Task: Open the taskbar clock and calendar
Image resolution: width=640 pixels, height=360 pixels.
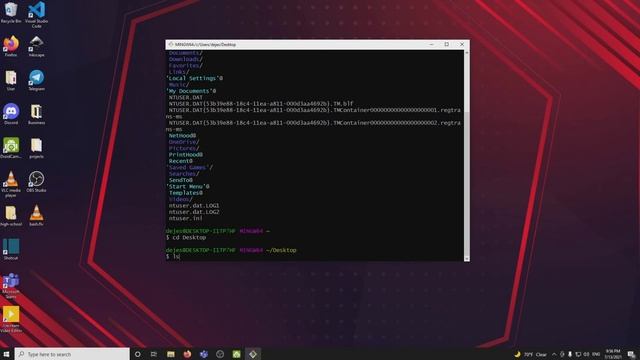Action: pyautogui.click(x=613, y=354)
